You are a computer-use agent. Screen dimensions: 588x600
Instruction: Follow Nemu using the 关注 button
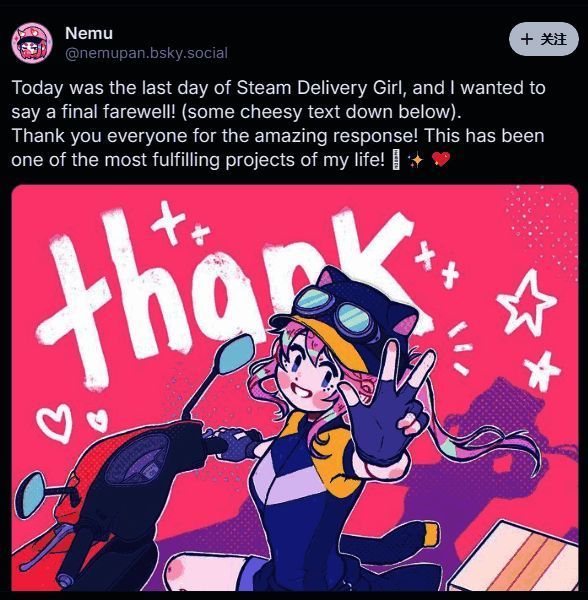[x=544, y=39]
